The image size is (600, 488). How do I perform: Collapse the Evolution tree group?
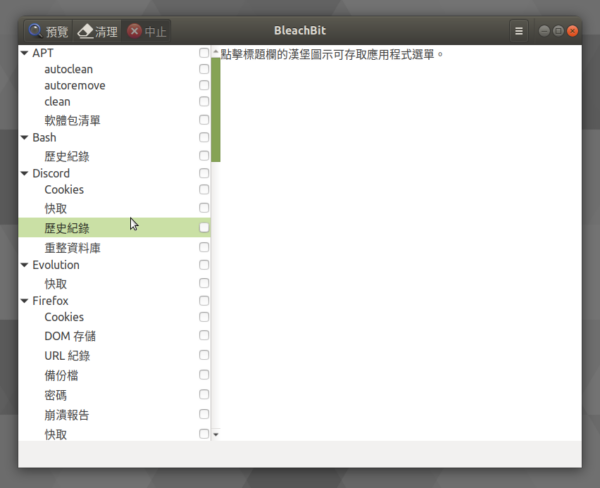[24, 265]
